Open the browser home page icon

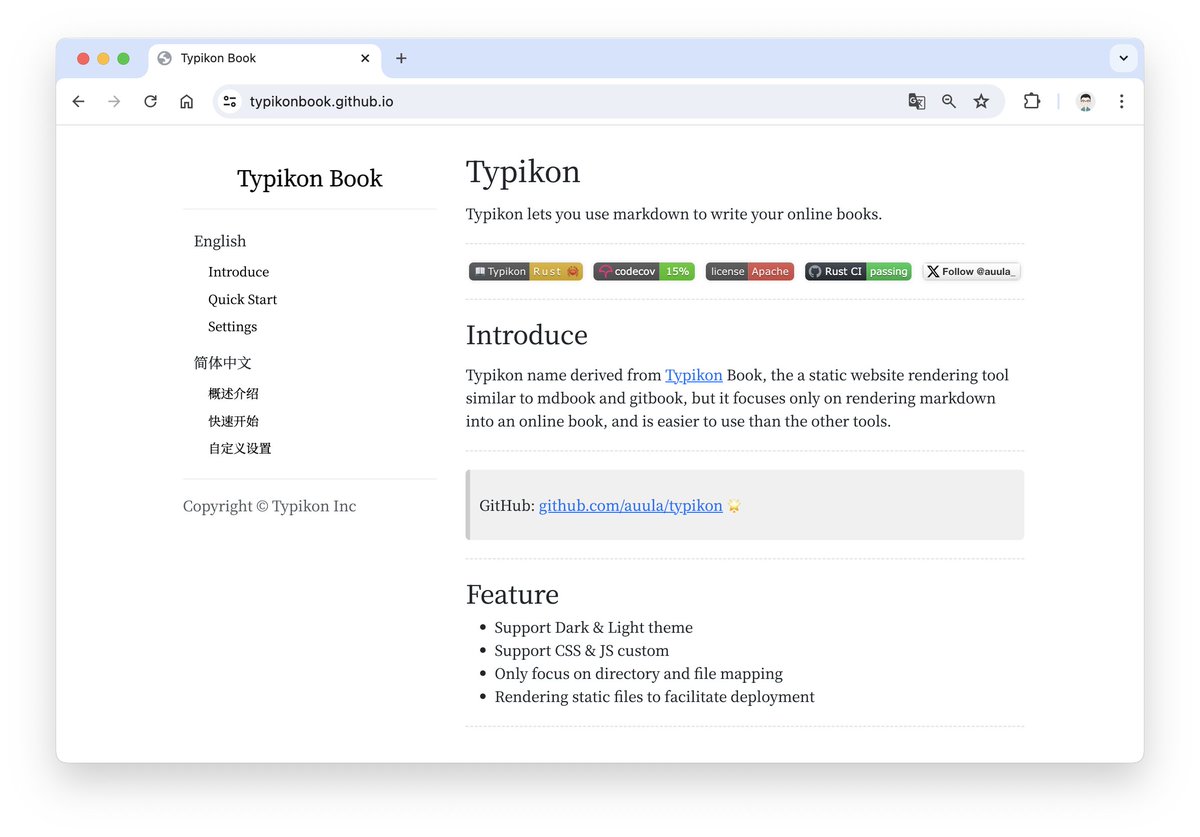coord(186,101)
